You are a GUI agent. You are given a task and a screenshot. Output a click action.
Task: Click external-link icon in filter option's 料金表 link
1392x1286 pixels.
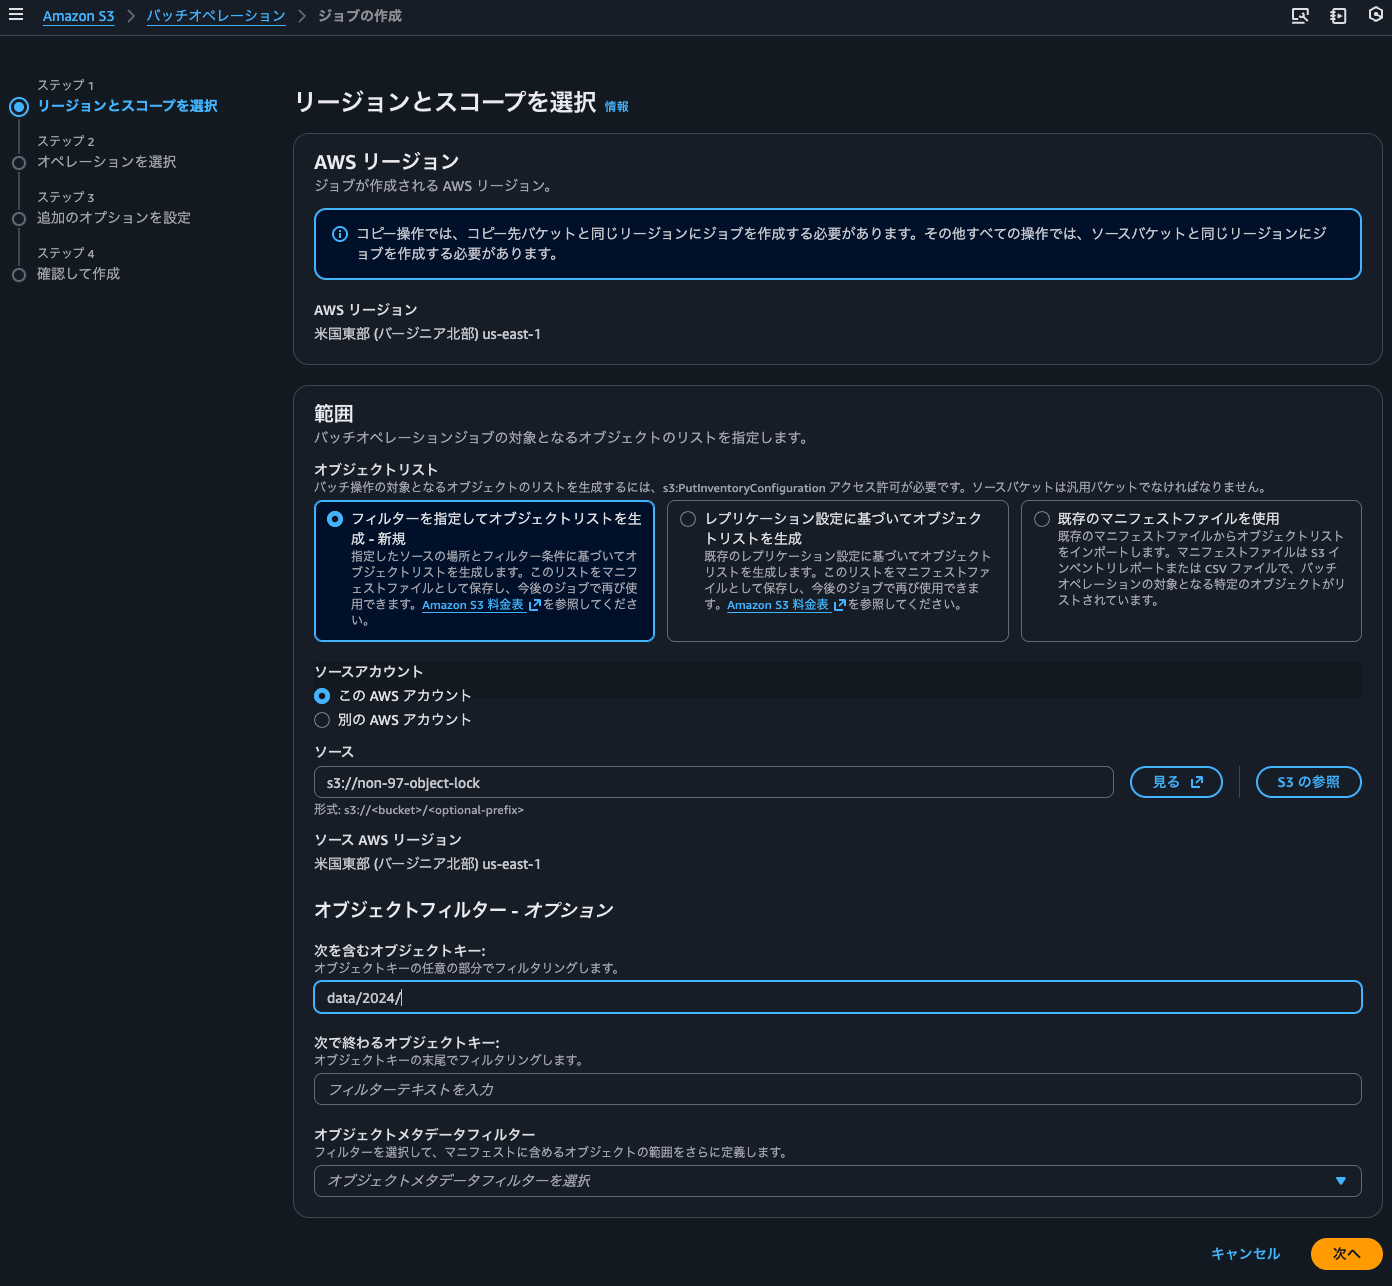tap(534, 605)
